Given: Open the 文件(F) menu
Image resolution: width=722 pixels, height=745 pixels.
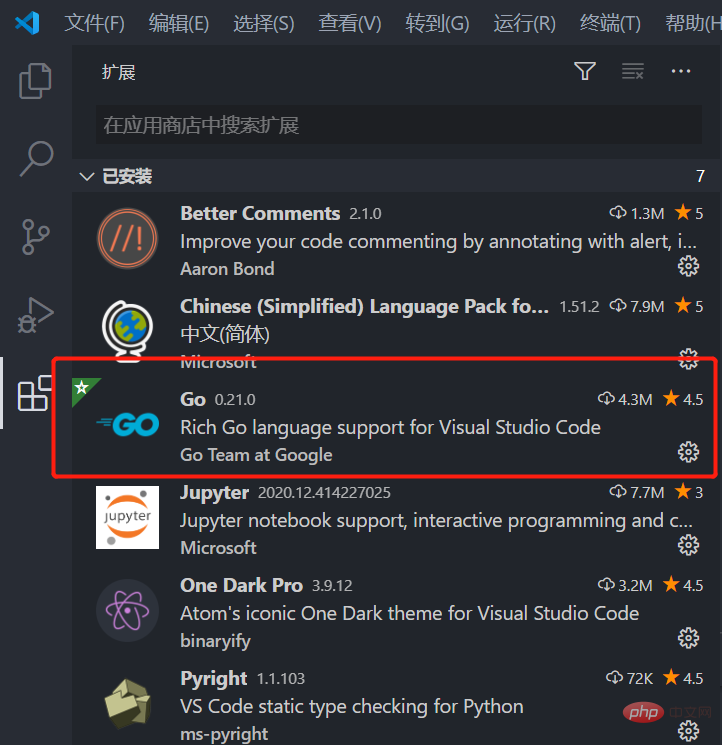Looking at the screenshot, I should point(94,23).
